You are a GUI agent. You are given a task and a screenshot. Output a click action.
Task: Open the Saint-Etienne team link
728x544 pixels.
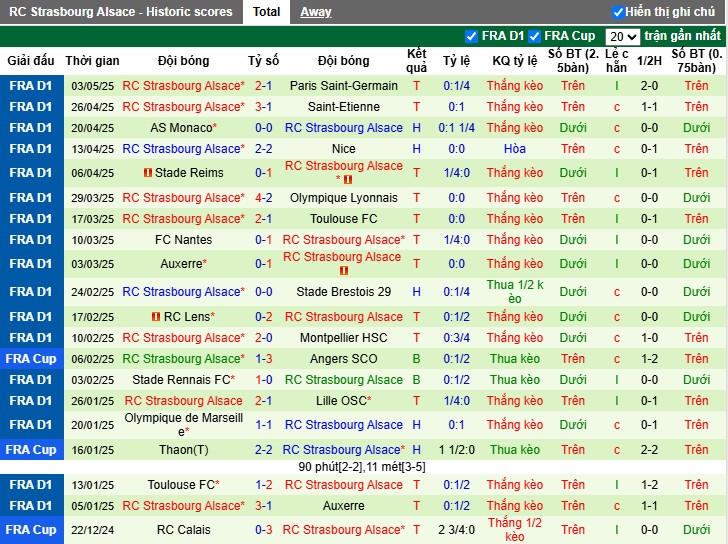tap(344, 107)
